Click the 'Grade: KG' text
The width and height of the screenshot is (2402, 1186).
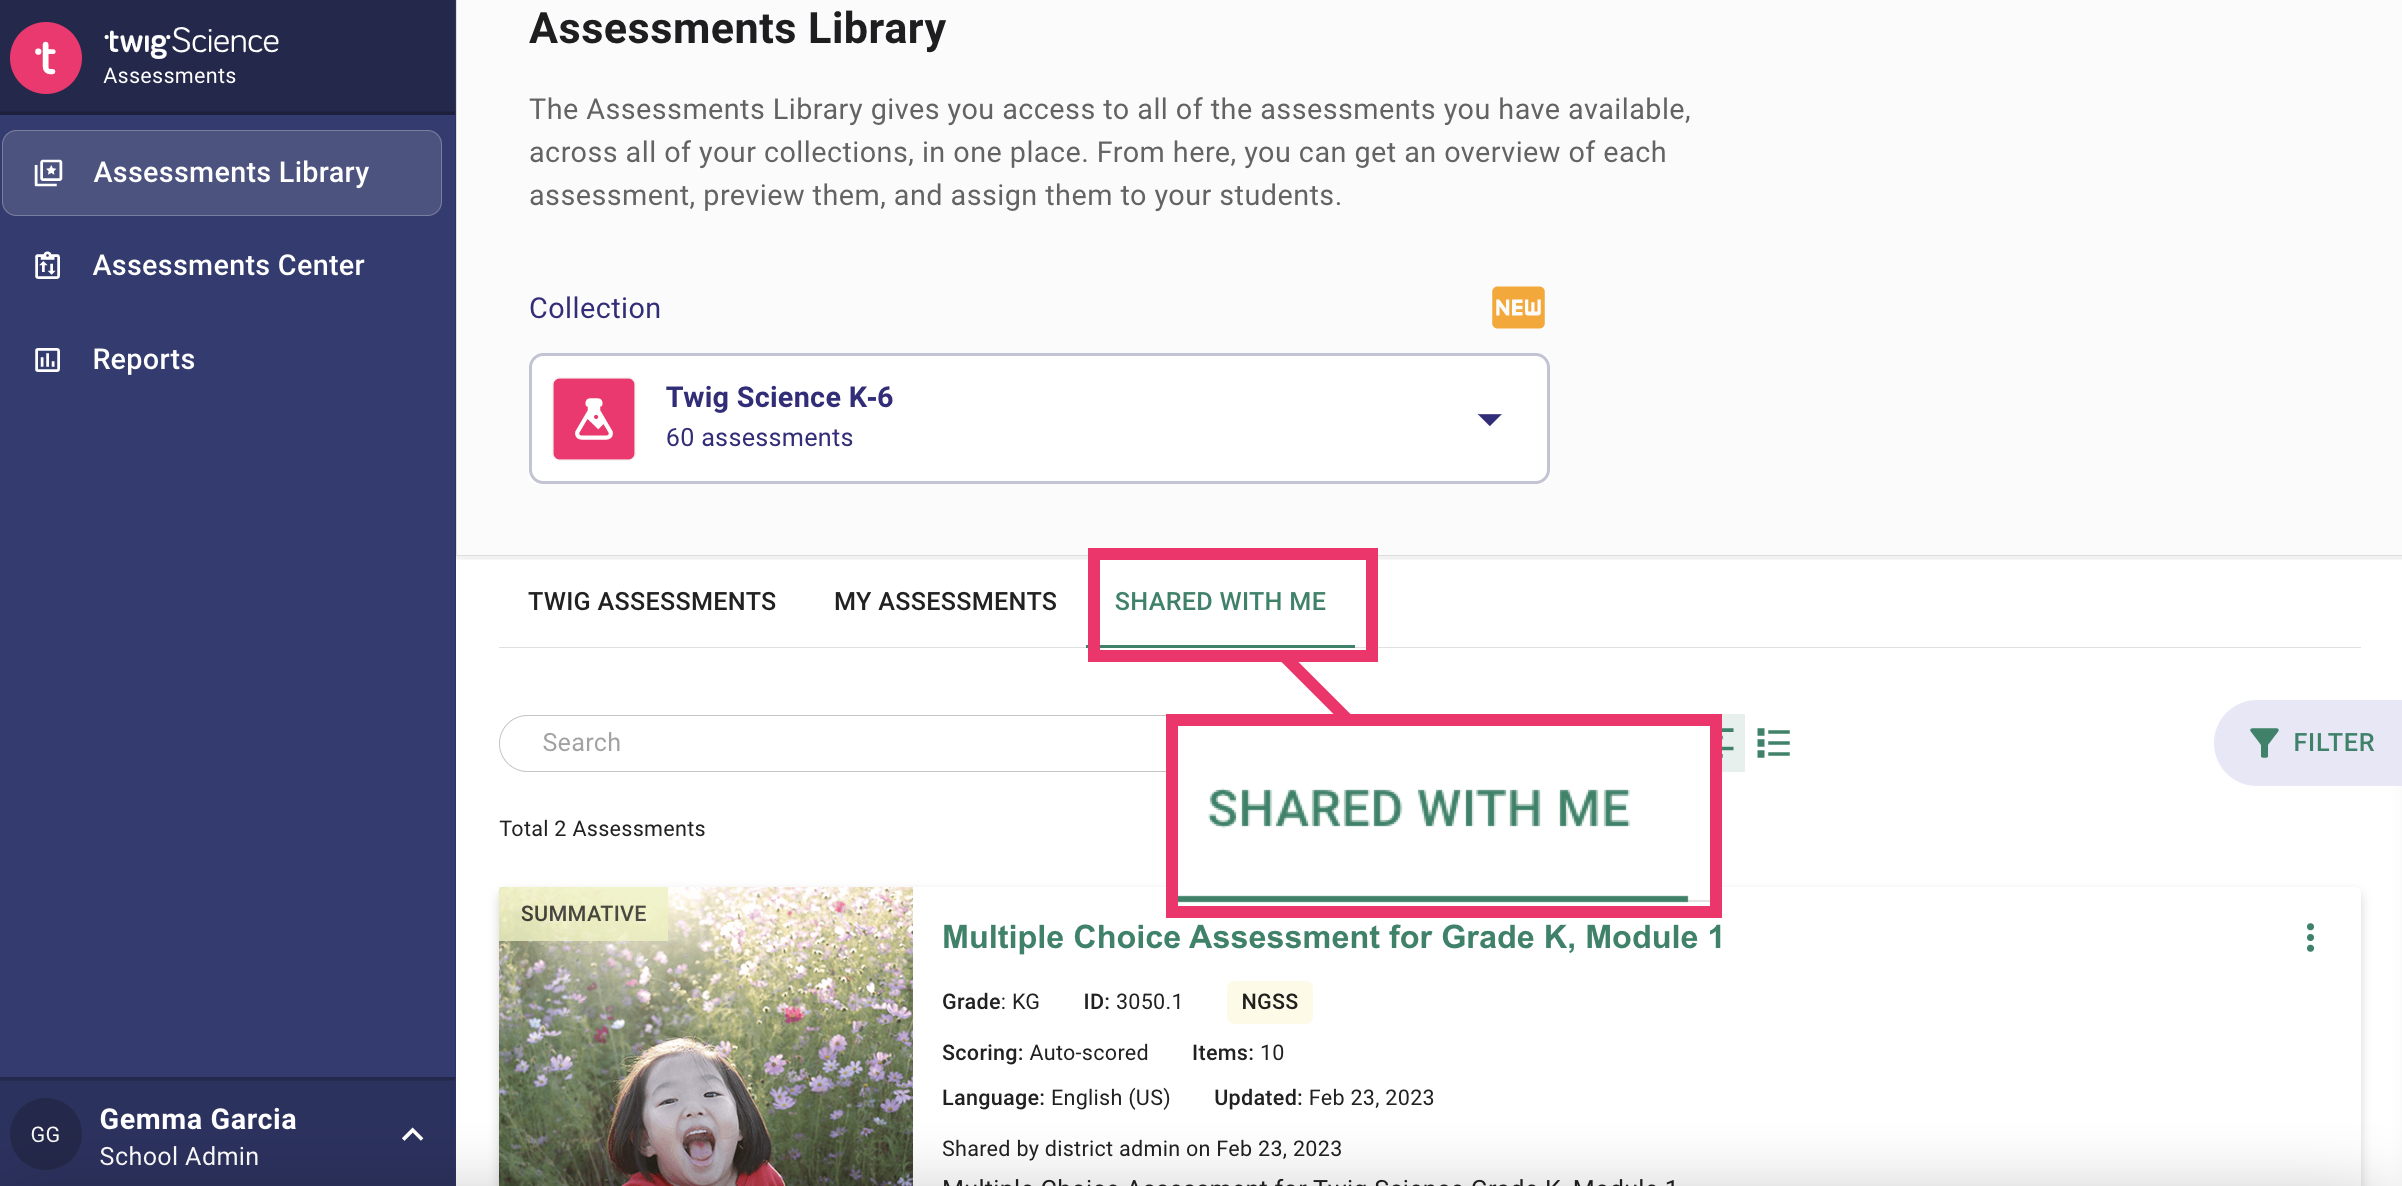pyautogui.click(x=990, y=1001)
